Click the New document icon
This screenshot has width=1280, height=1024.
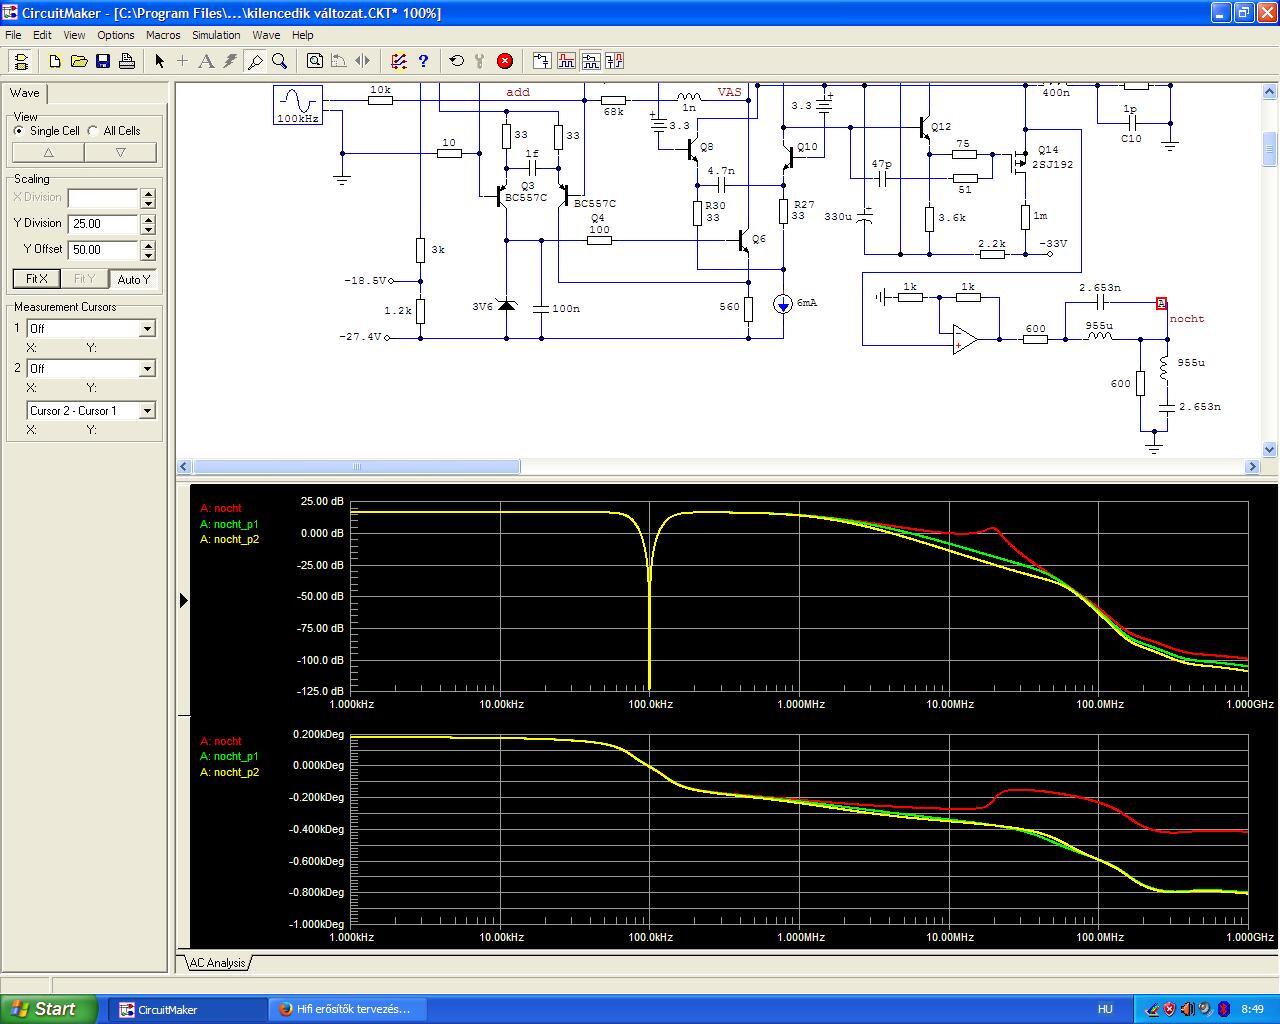[55, 61]
